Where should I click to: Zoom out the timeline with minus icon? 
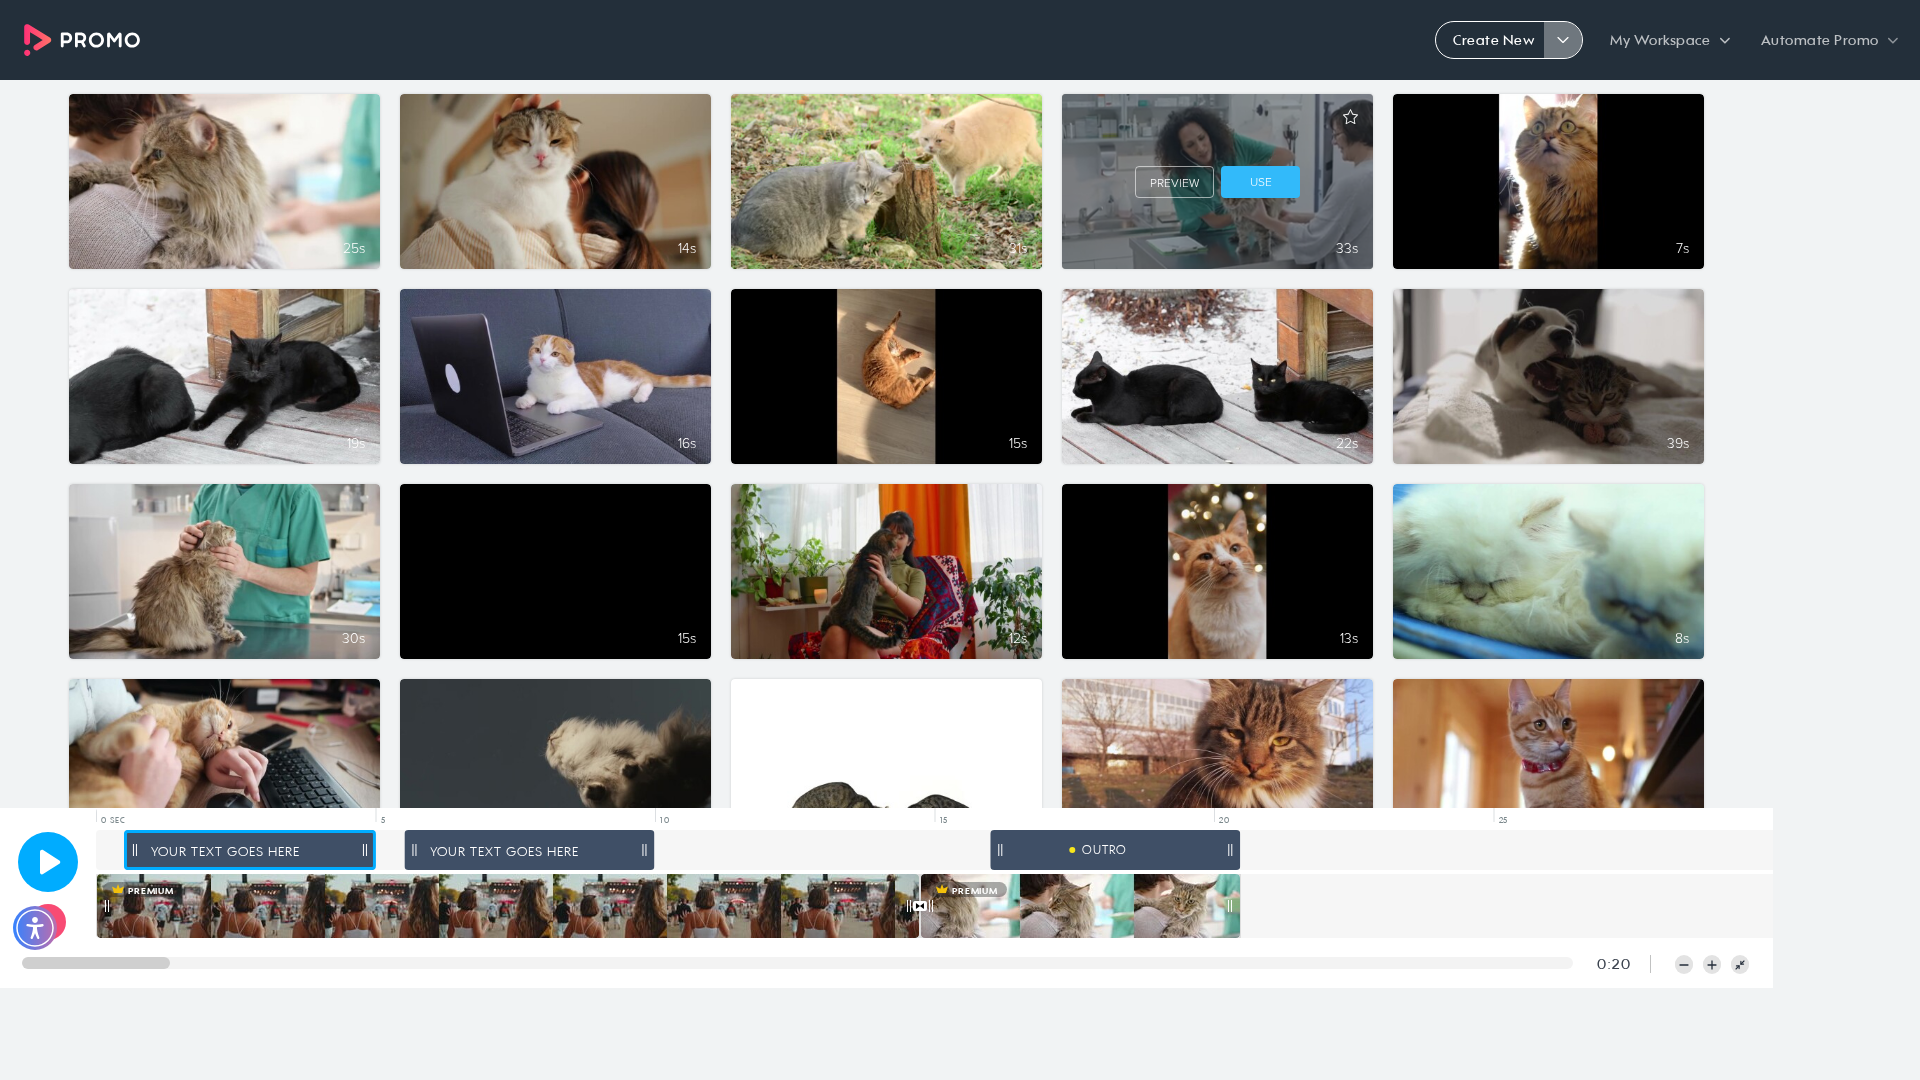click(x=1684, y=964)
